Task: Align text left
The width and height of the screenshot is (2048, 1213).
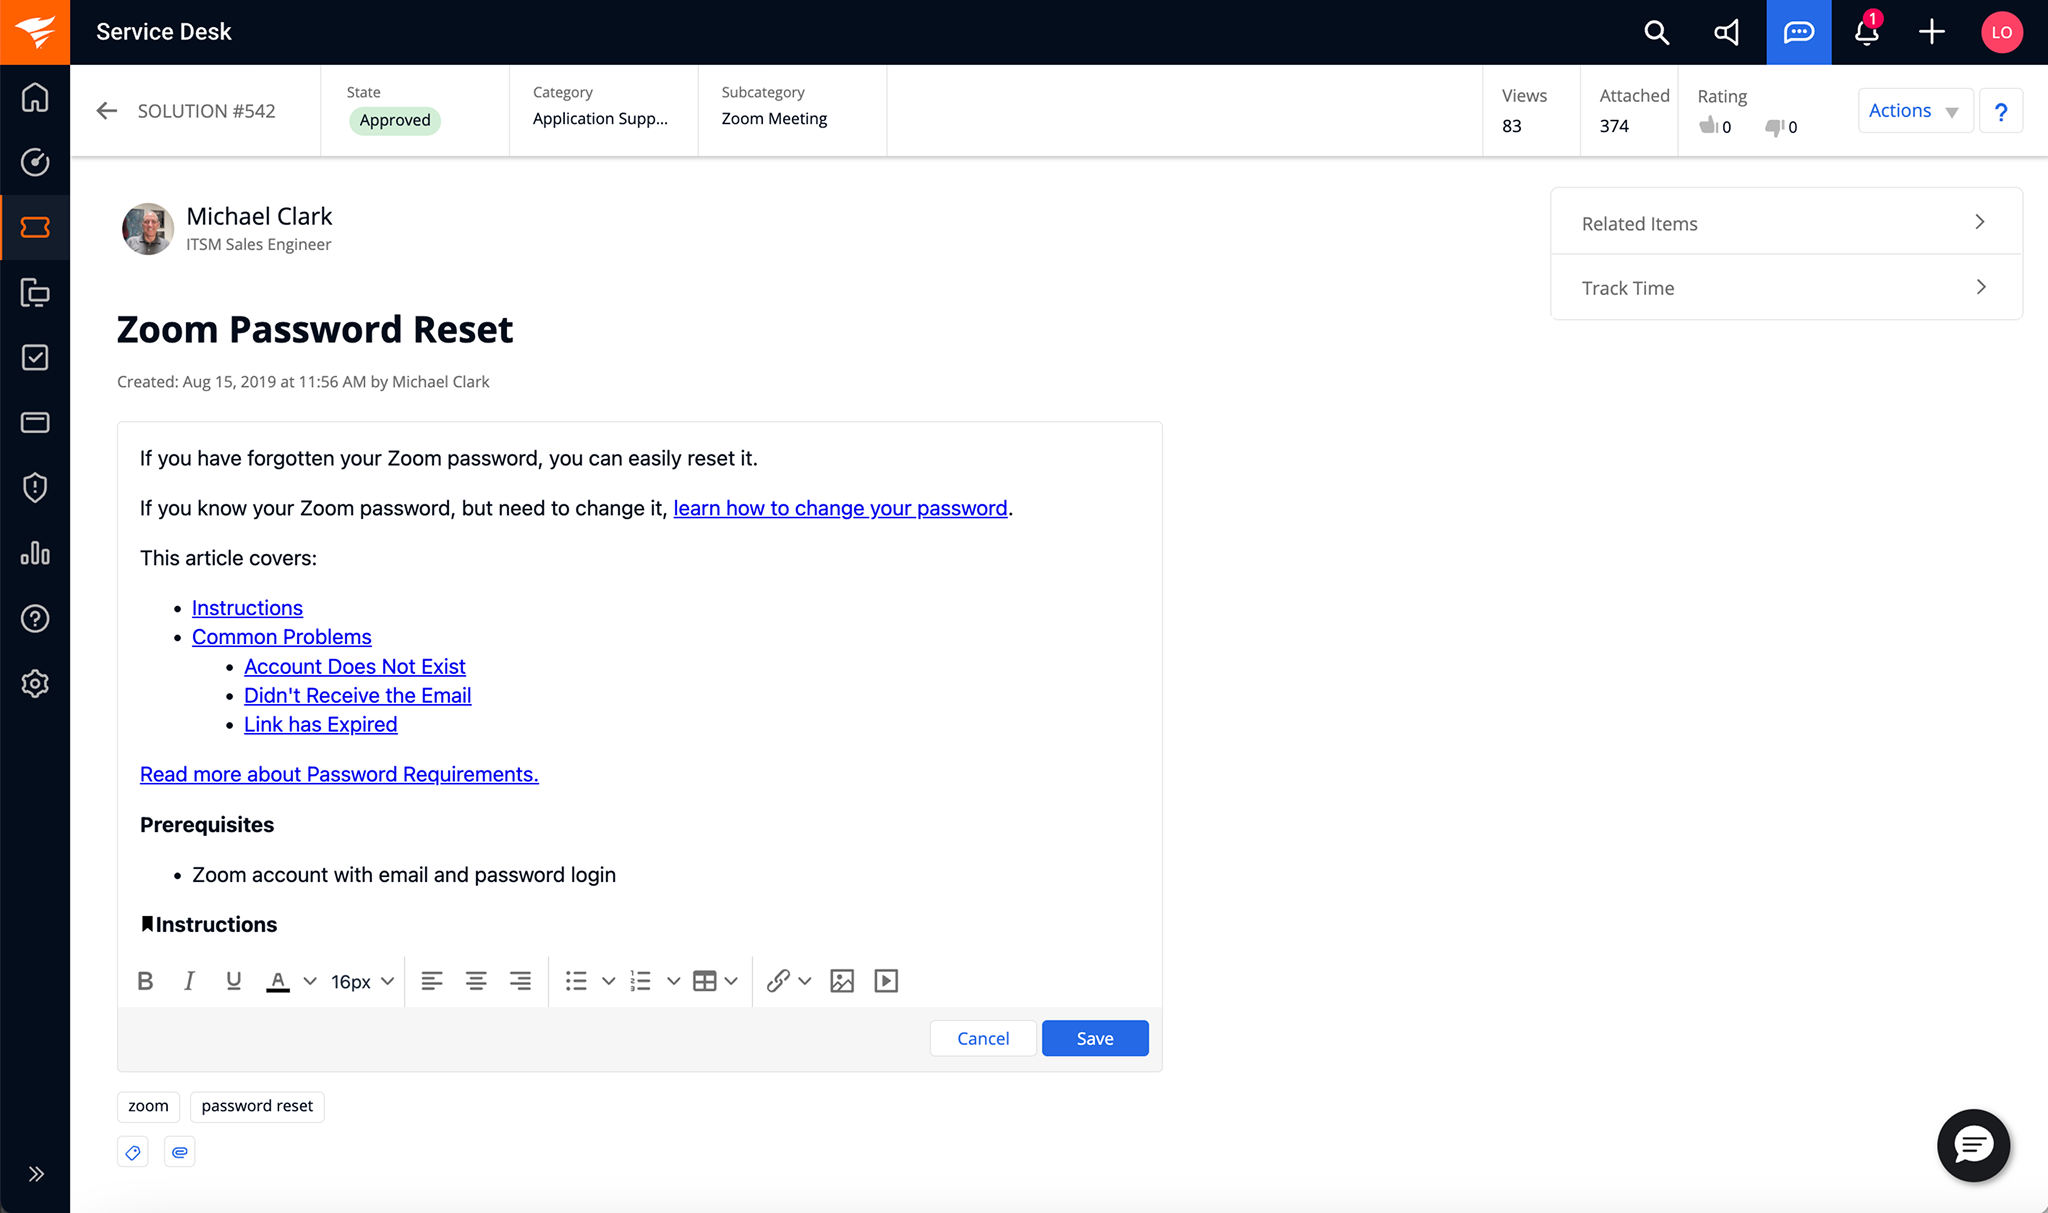Action: (432, 981)
